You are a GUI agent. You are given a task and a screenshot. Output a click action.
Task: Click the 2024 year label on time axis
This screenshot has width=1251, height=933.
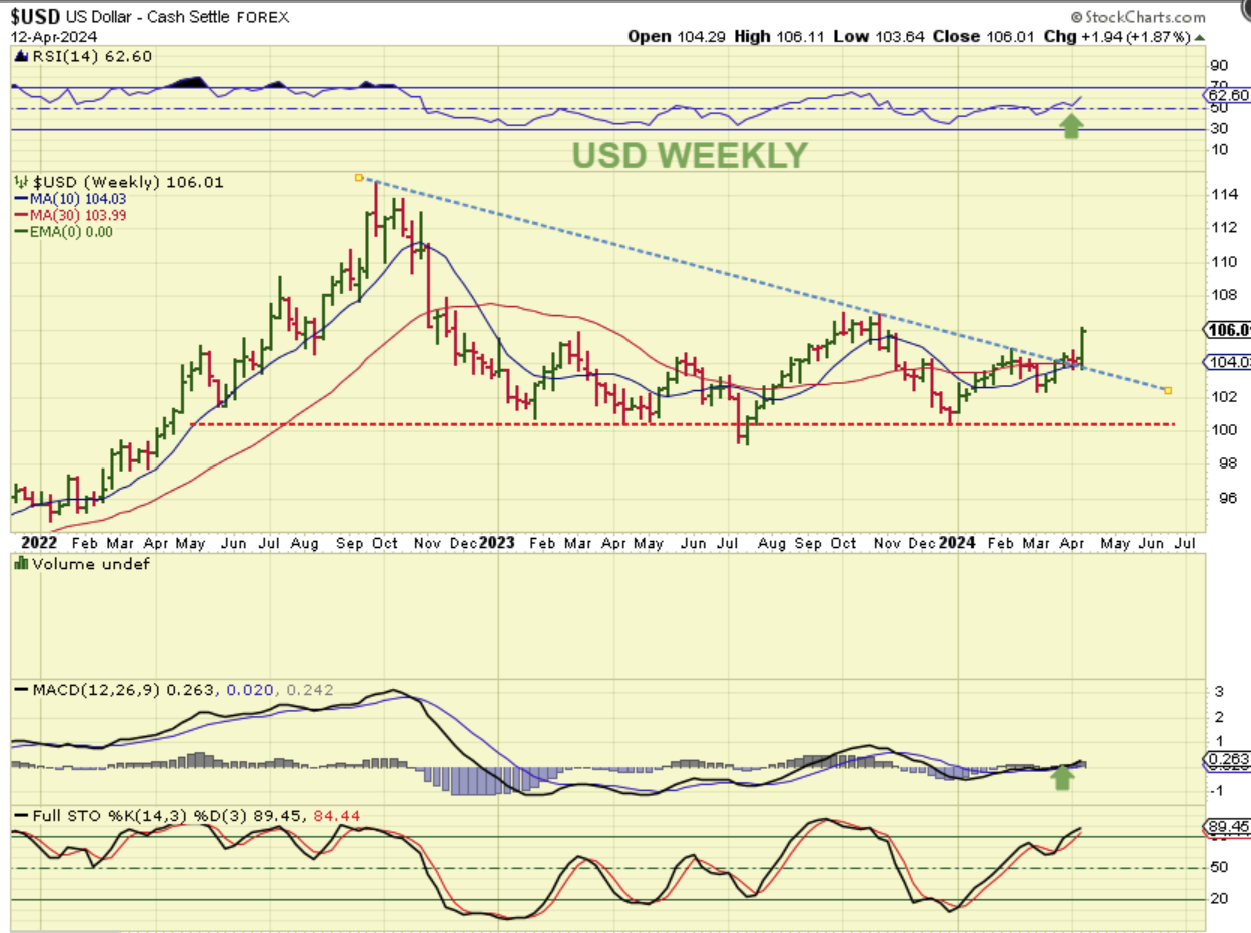point(958,542)
